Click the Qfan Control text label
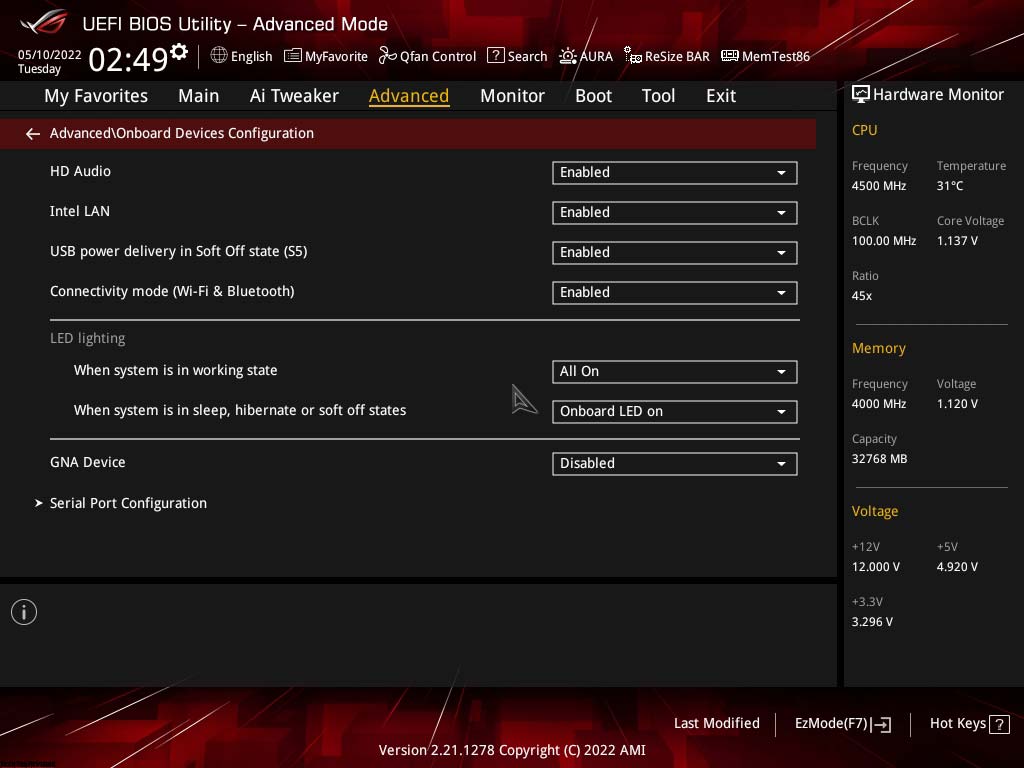 438,57
